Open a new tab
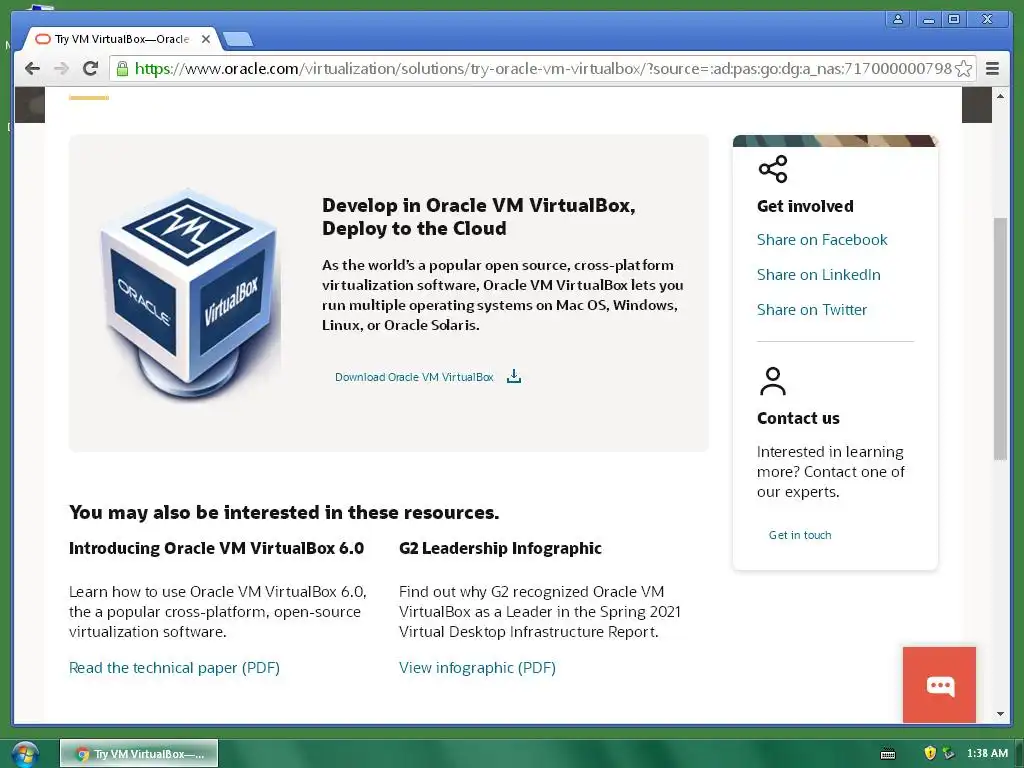Viewport: 1024px width, 768px height. point(238,40)
